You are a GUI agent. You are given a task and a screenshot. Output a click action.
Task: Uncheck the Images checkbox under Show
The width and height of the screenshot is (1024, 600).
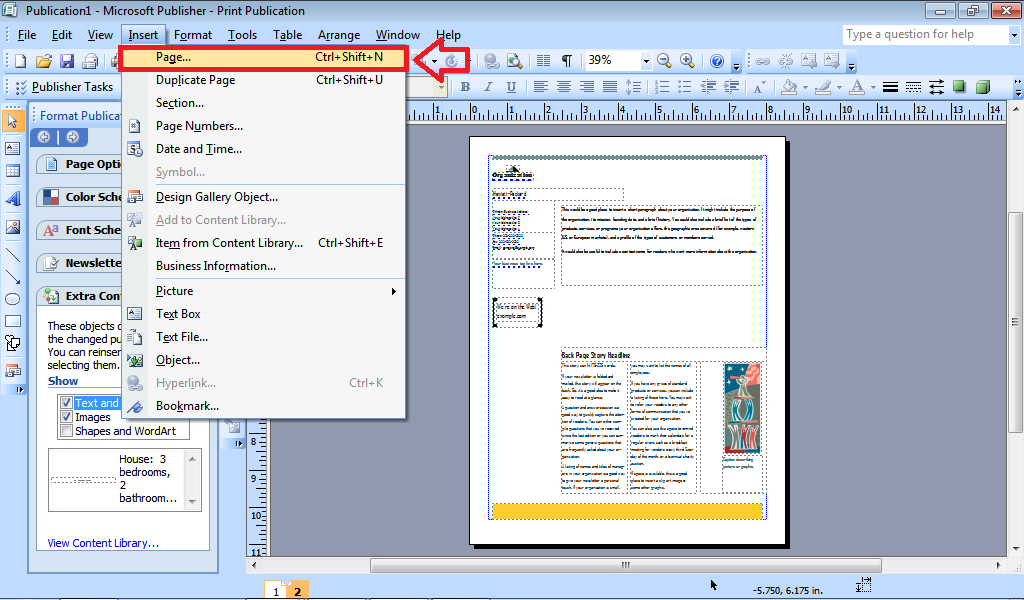pyautogui.click(x=67, y=417)
